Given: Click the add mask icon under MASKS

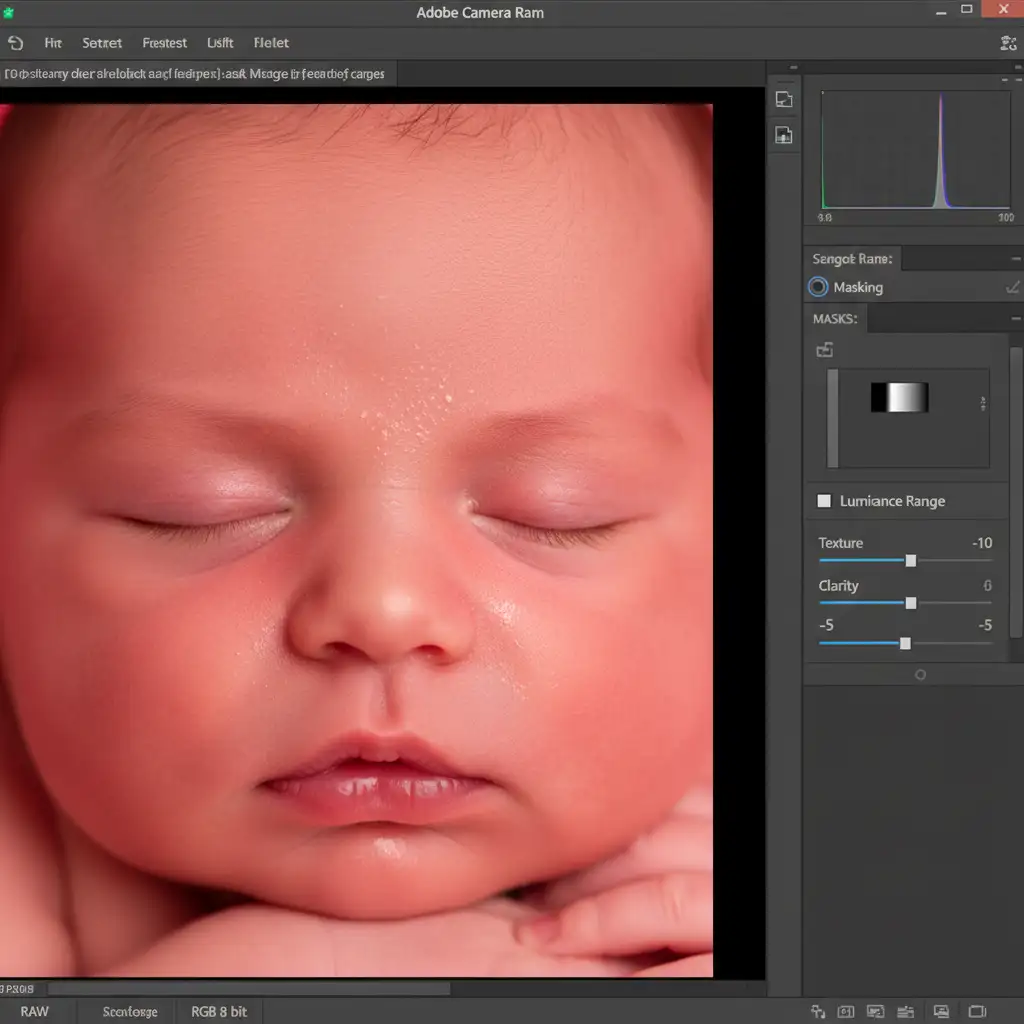Looking at the screenshot, I should click(825, 350).
